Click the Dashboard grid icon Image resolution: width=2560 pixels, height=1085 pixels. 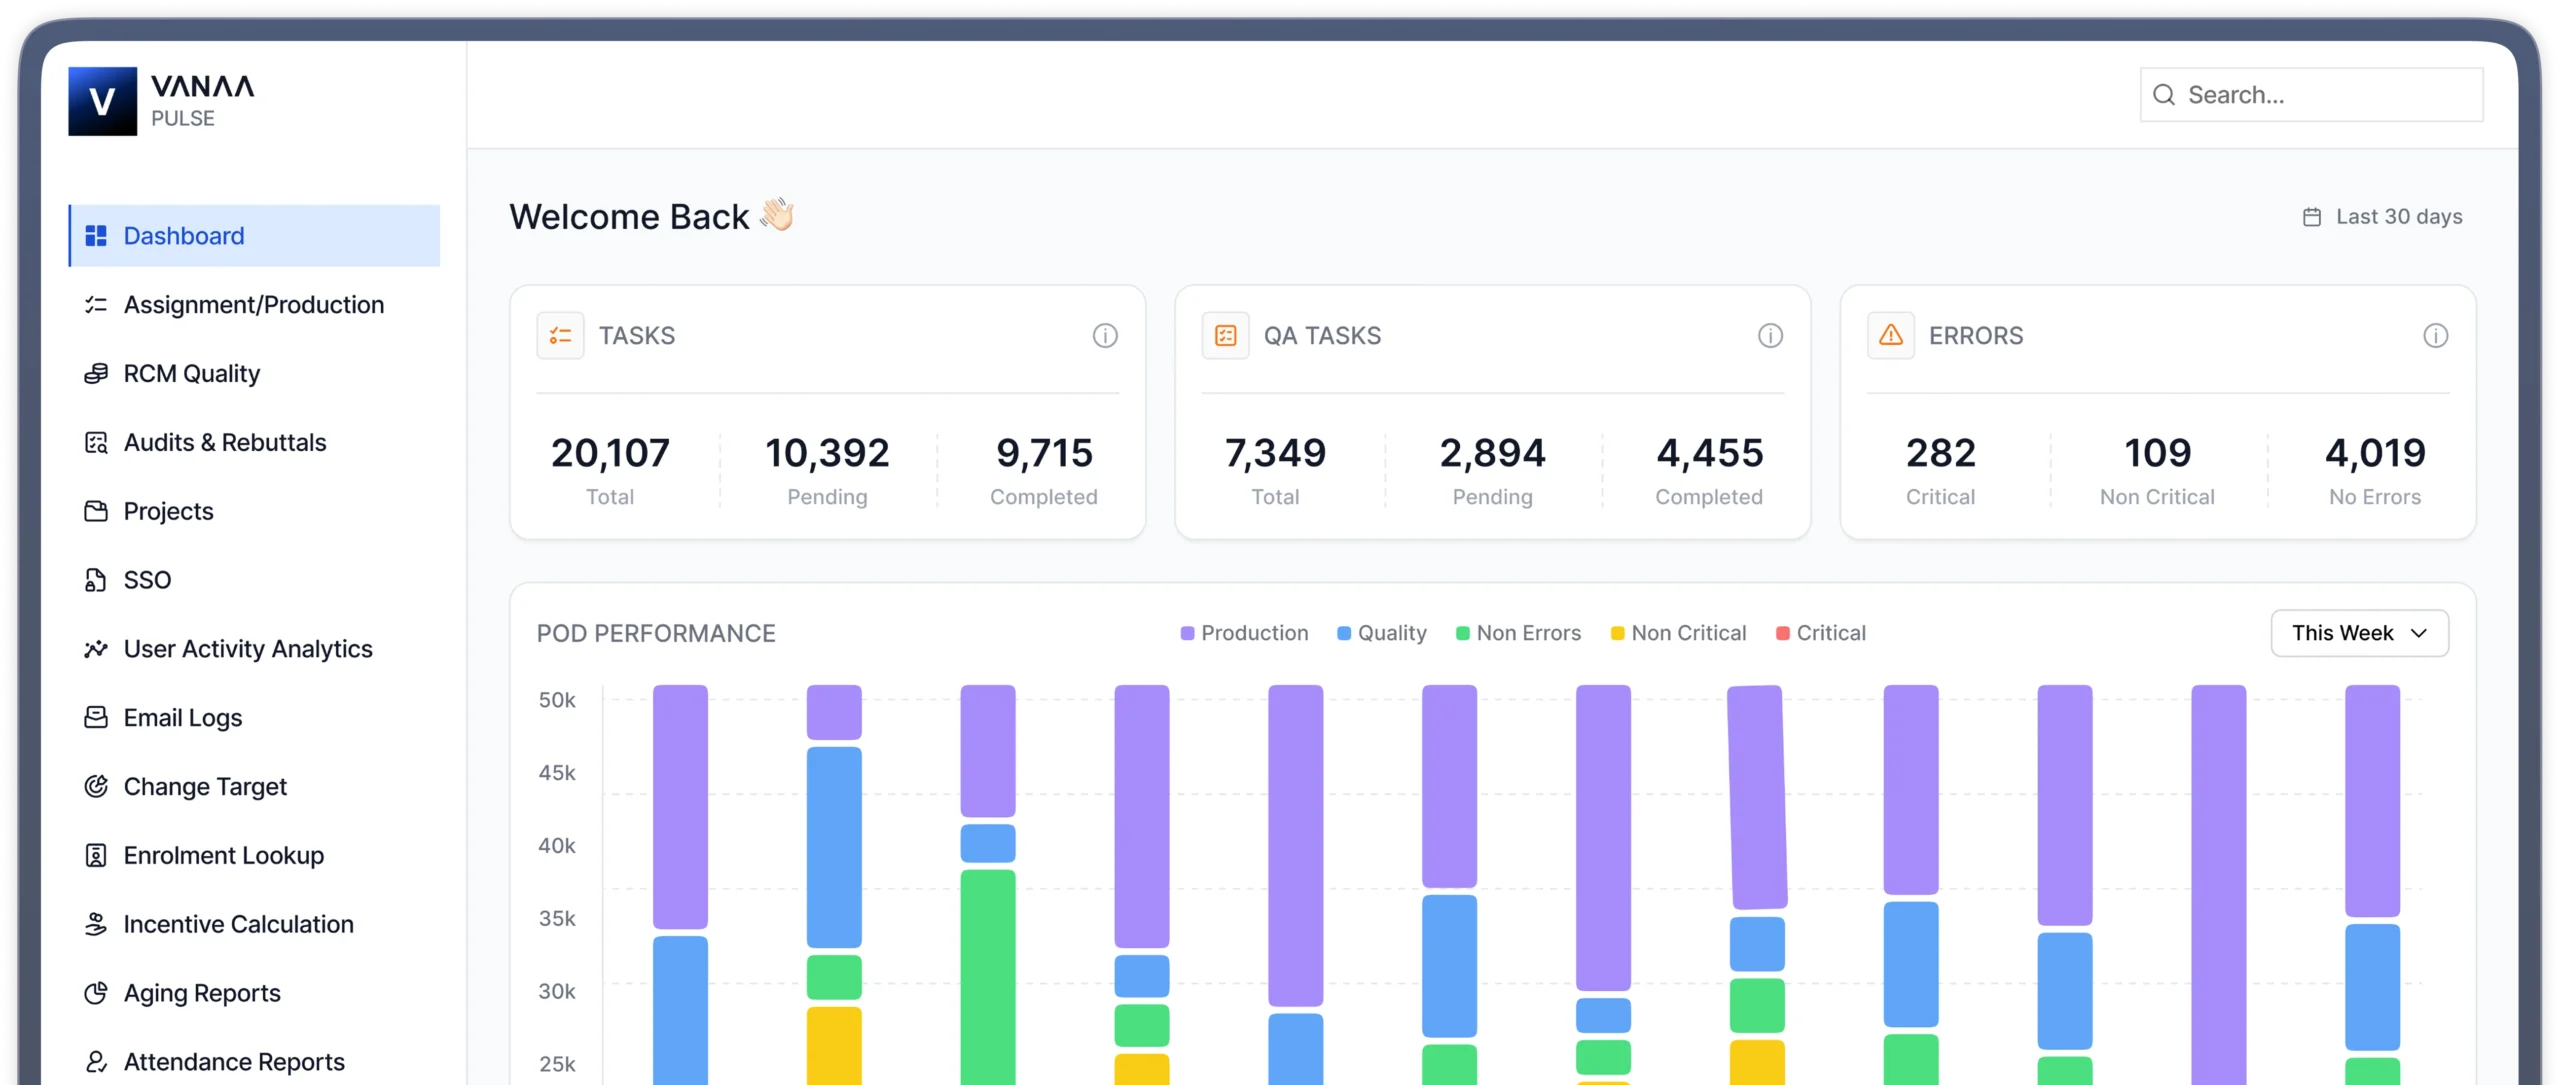96,236
